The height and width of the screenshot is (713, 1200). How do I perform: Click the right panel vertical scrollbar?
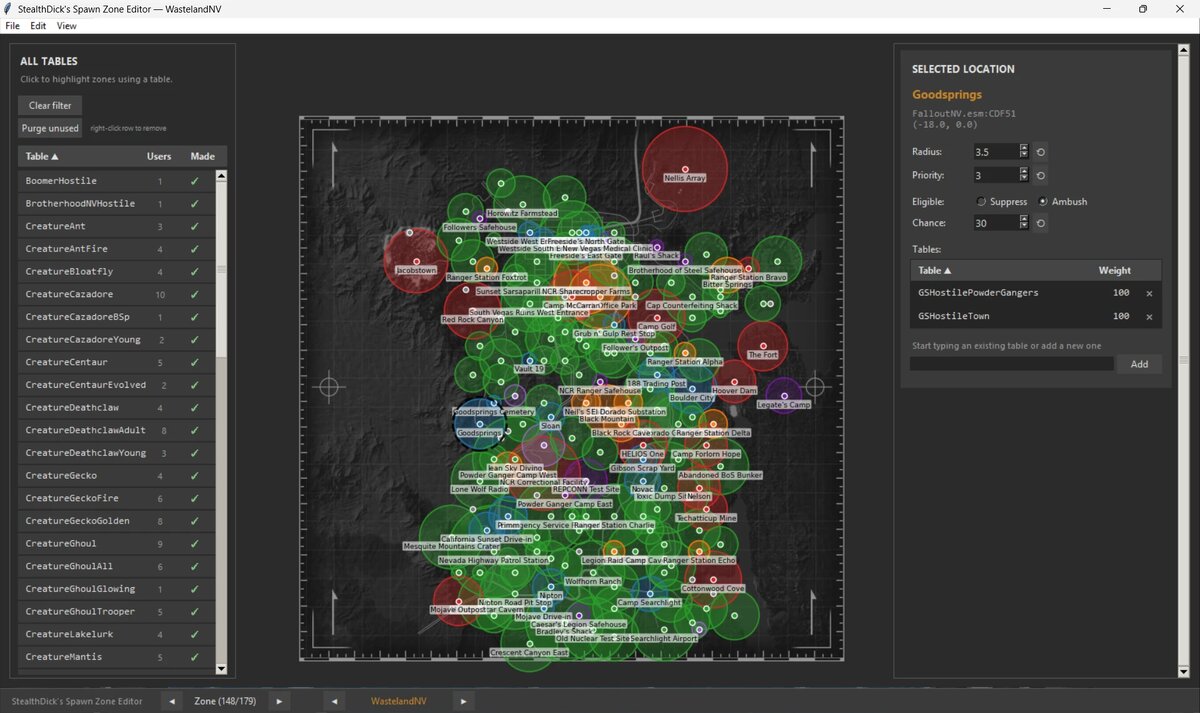pos(1184,360)
